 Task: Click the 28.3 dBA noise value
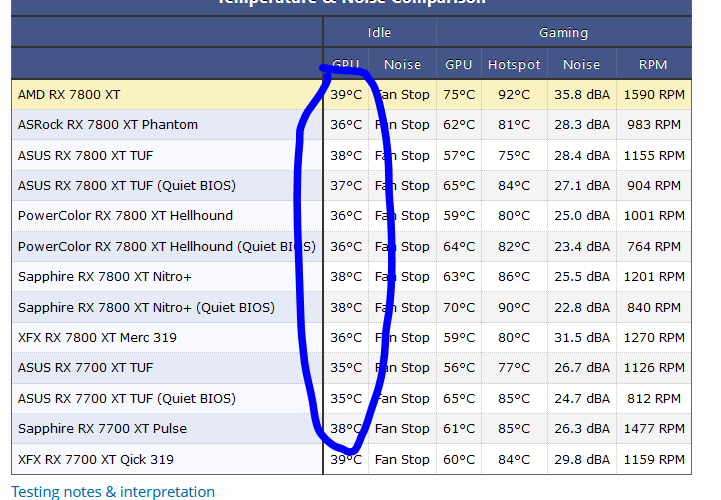[582, 125]
